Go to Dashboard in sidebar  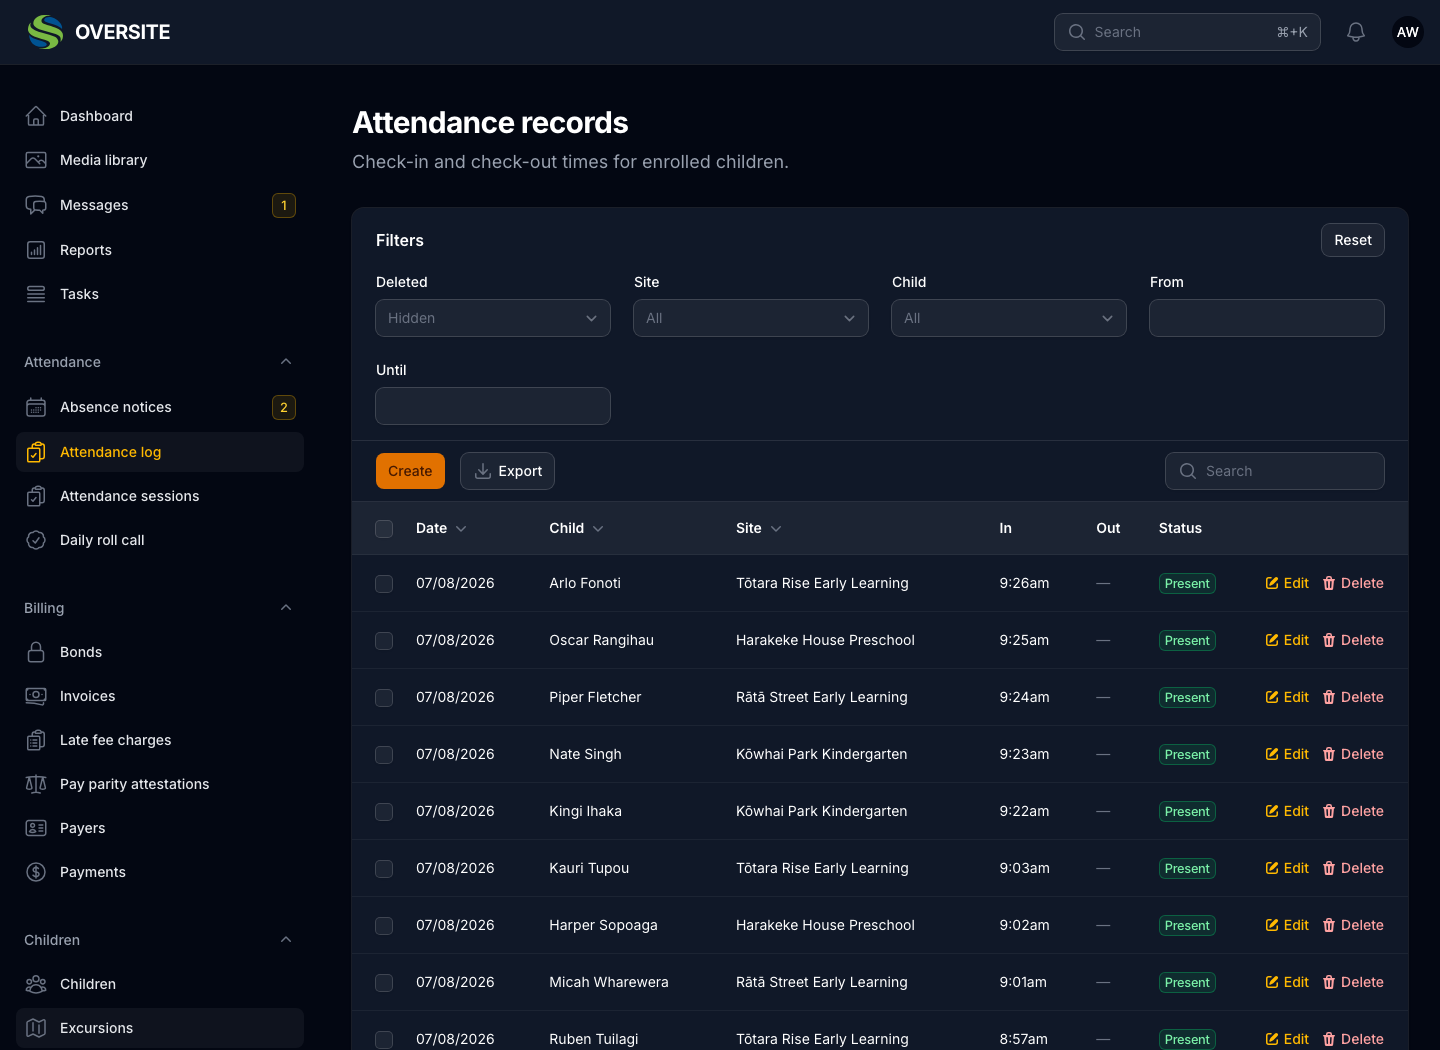click(160, 116)
